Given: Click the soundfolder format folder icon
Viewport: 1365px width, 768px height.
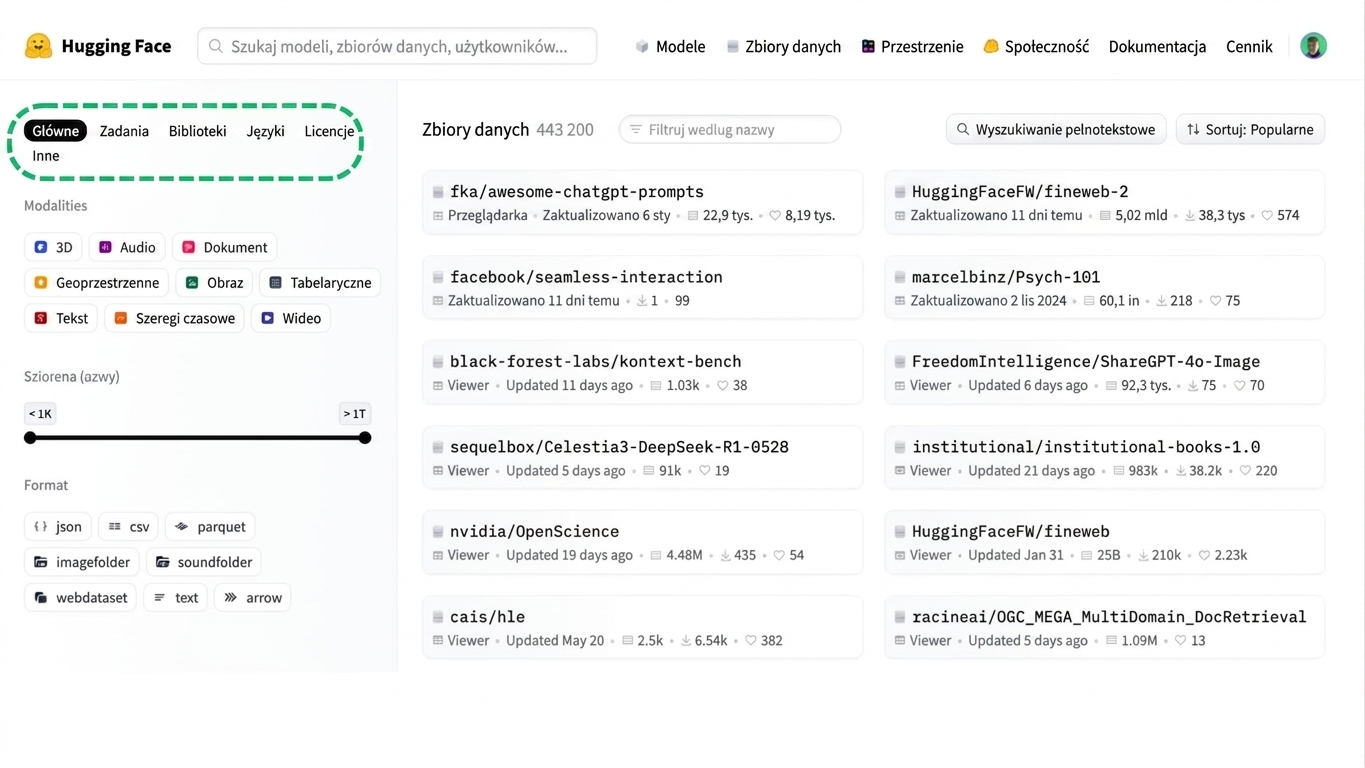Looking at the screenshot, I should point(163,562).
